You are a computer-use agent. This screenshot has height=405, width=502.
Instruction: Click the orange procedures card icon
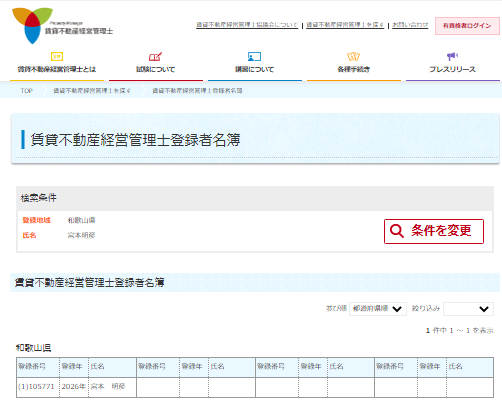pos(353,56)
